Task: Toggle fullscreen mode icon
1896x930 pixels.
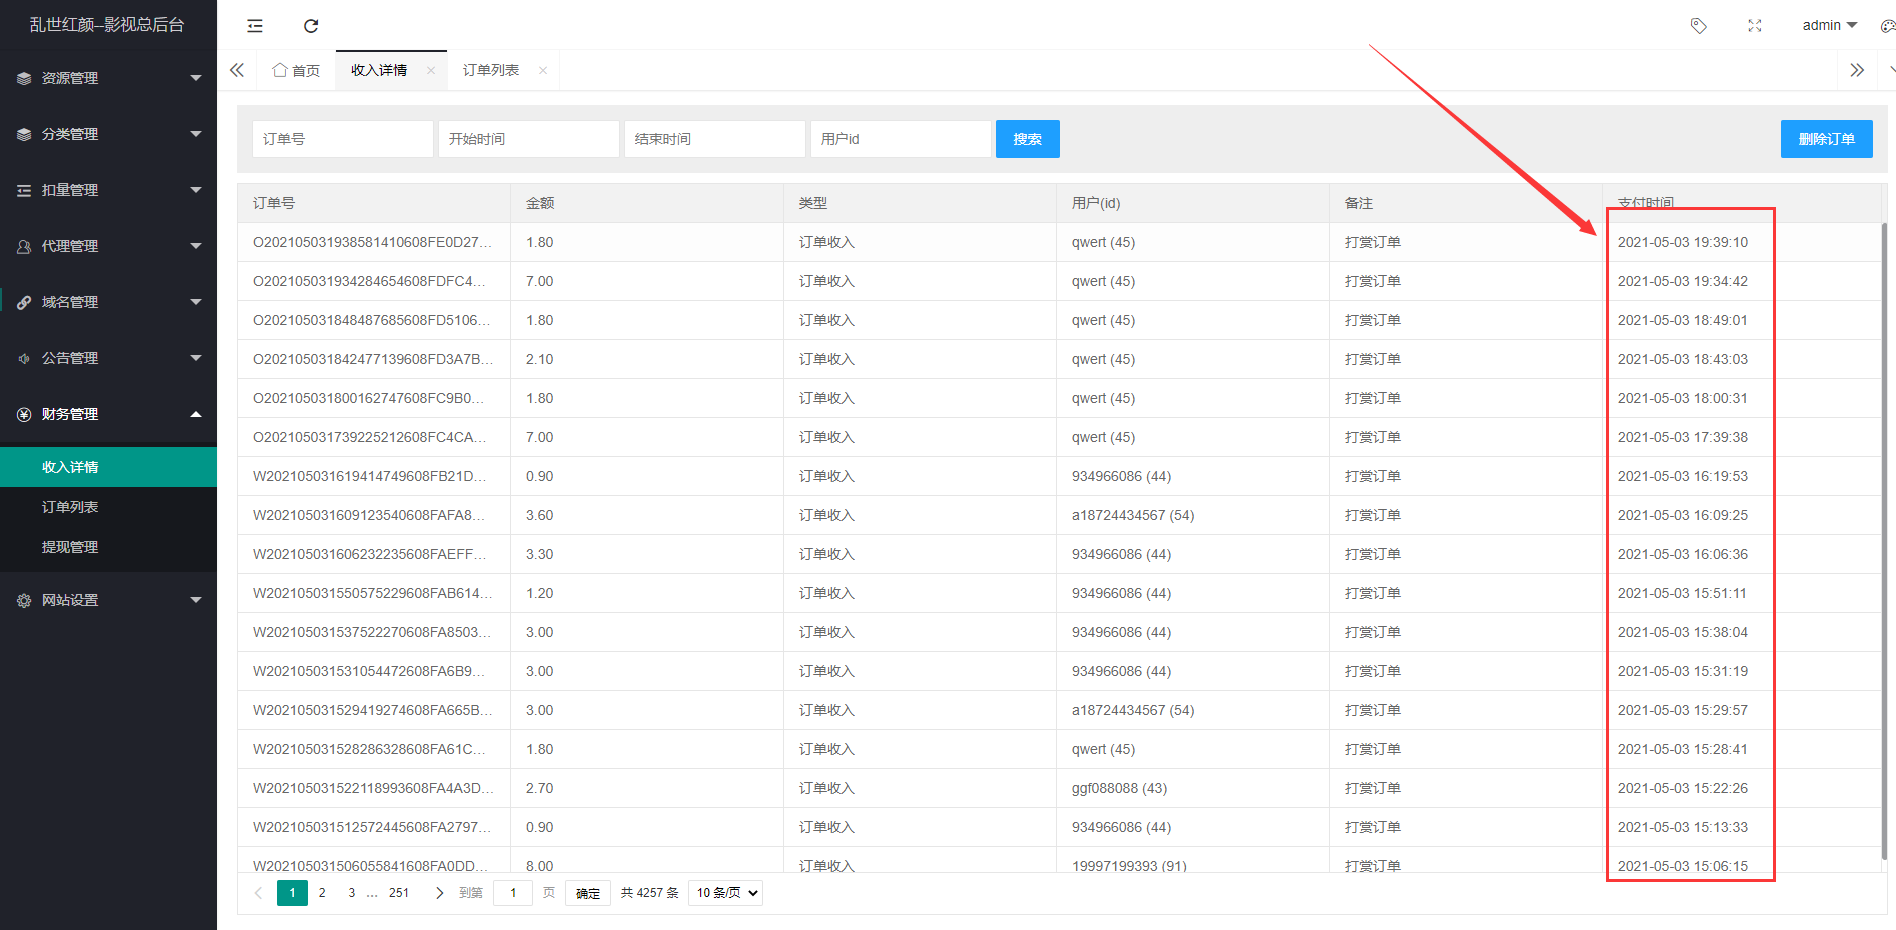Action: (1754, 26)
